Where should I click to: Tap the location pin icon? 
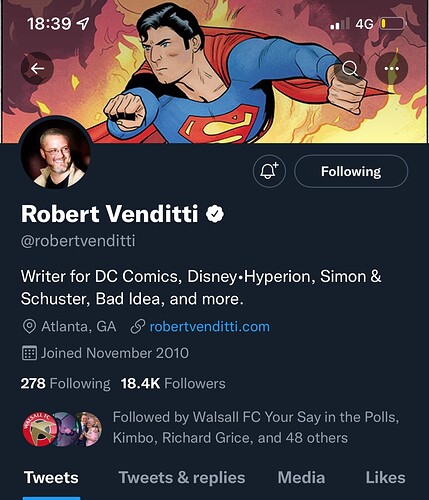pos(29,327)
